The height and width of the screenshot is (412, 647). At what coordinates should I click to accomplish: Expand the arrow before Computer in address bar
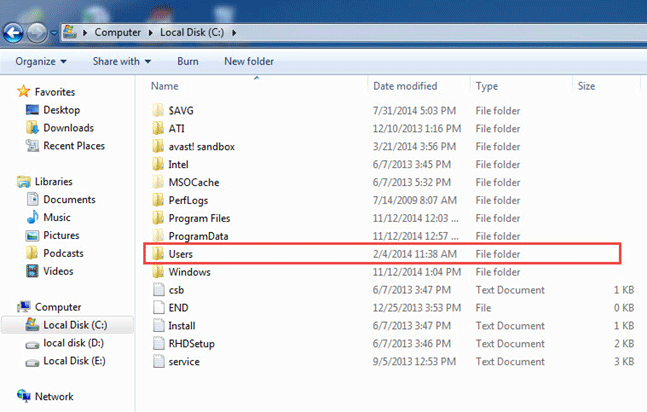[x=85, y=33]
